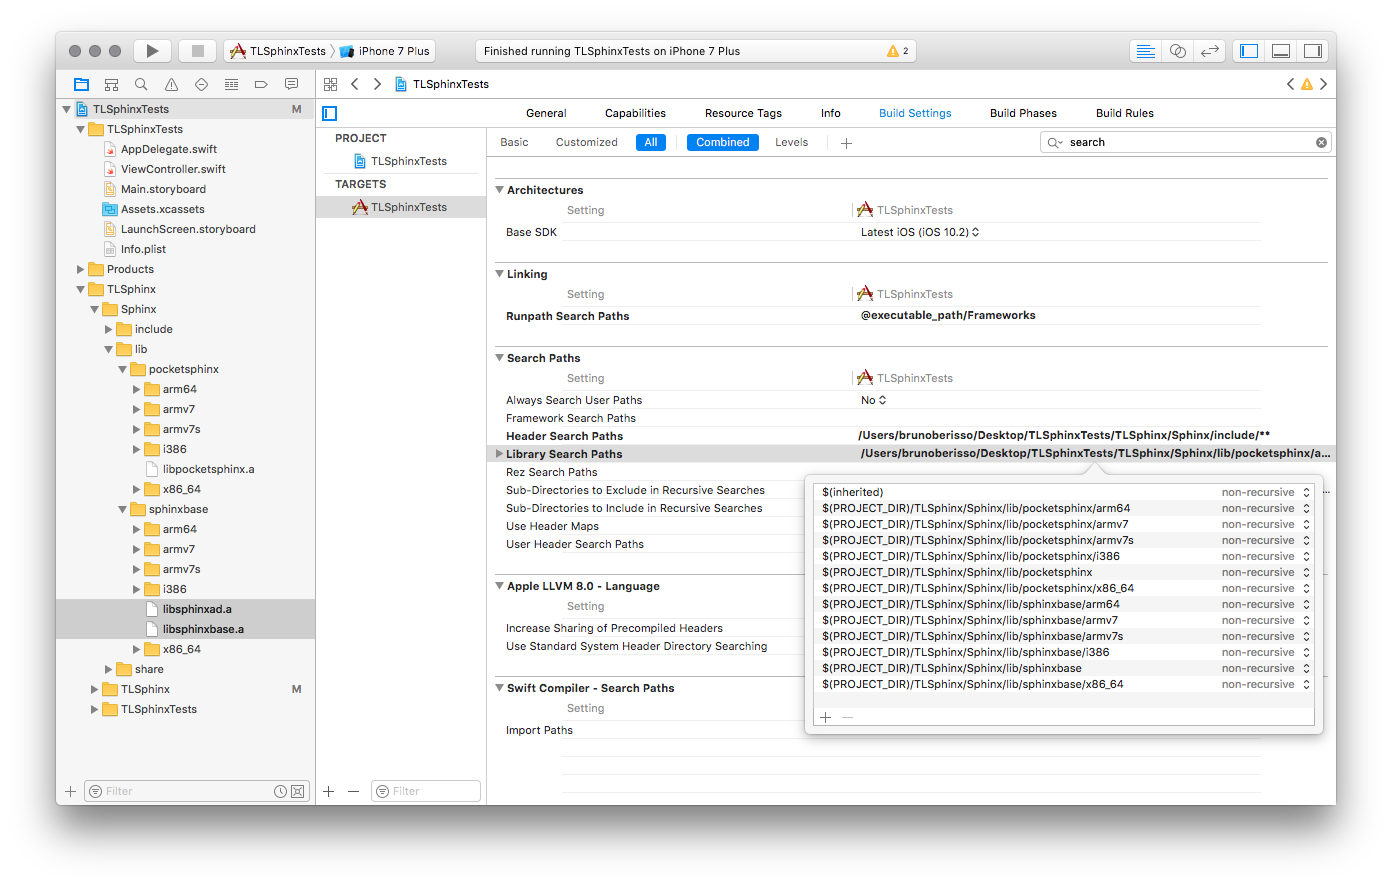The height and width of the screenshot is (885, 1392).
Task: Change Always Search User Paths value
Action: click(874, 400)
